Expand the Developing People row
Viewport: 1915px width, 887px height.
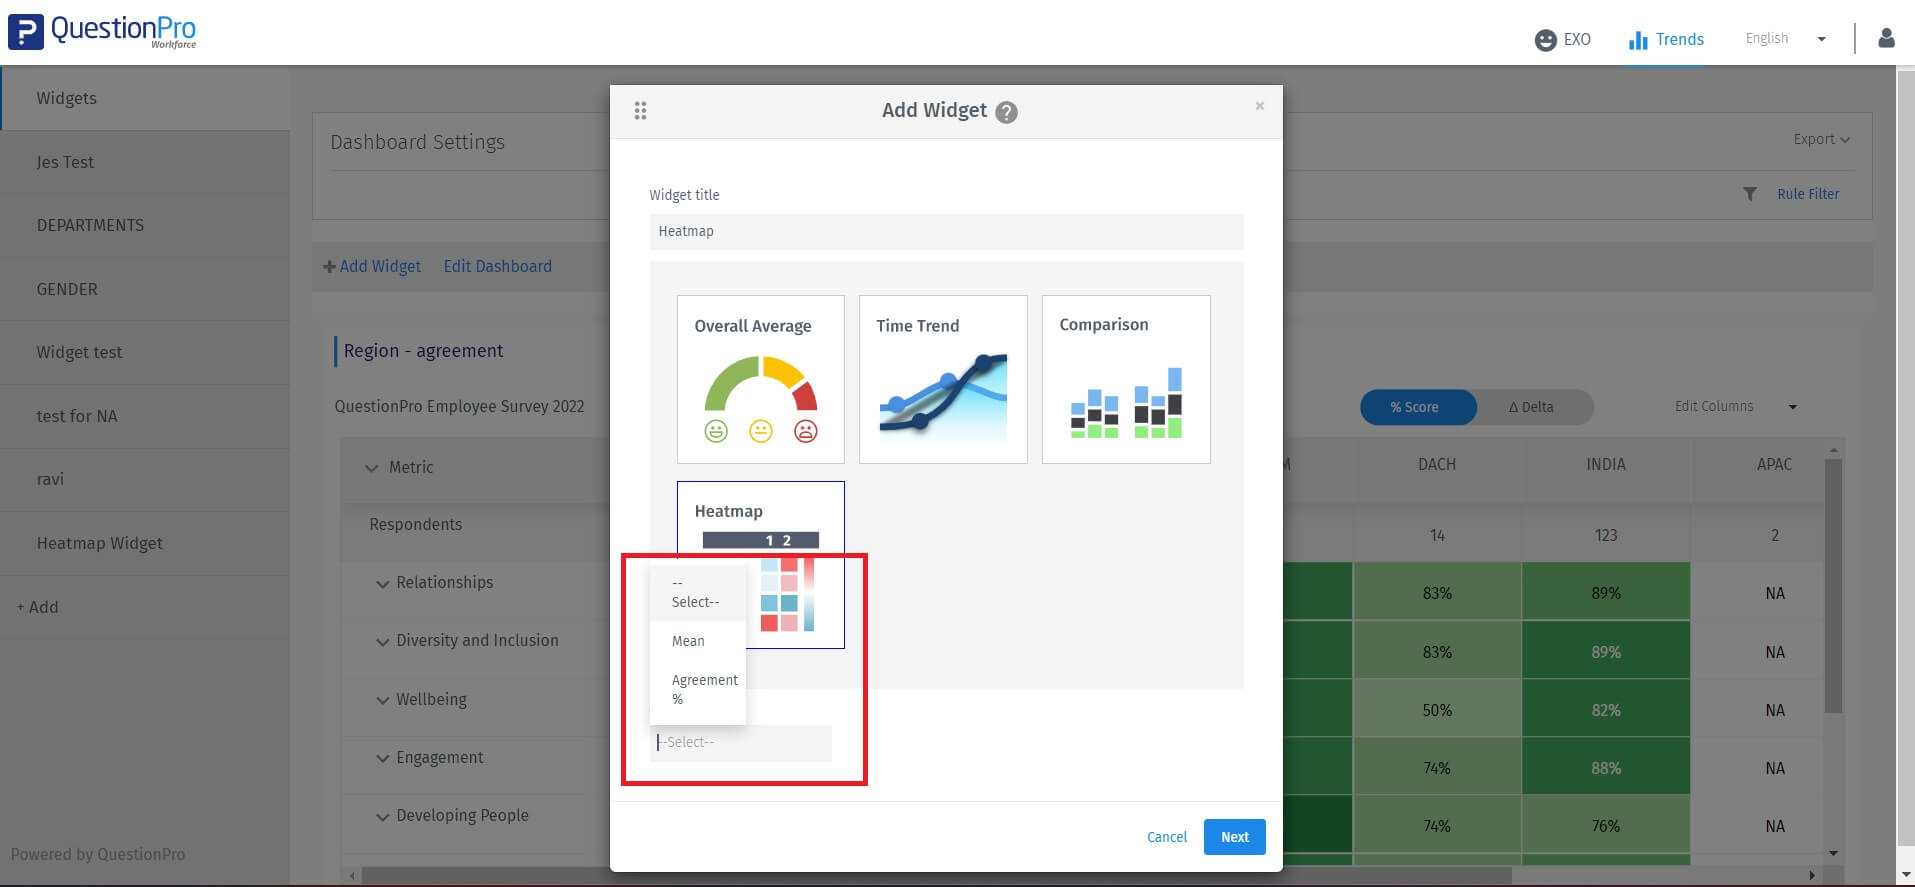383,817
